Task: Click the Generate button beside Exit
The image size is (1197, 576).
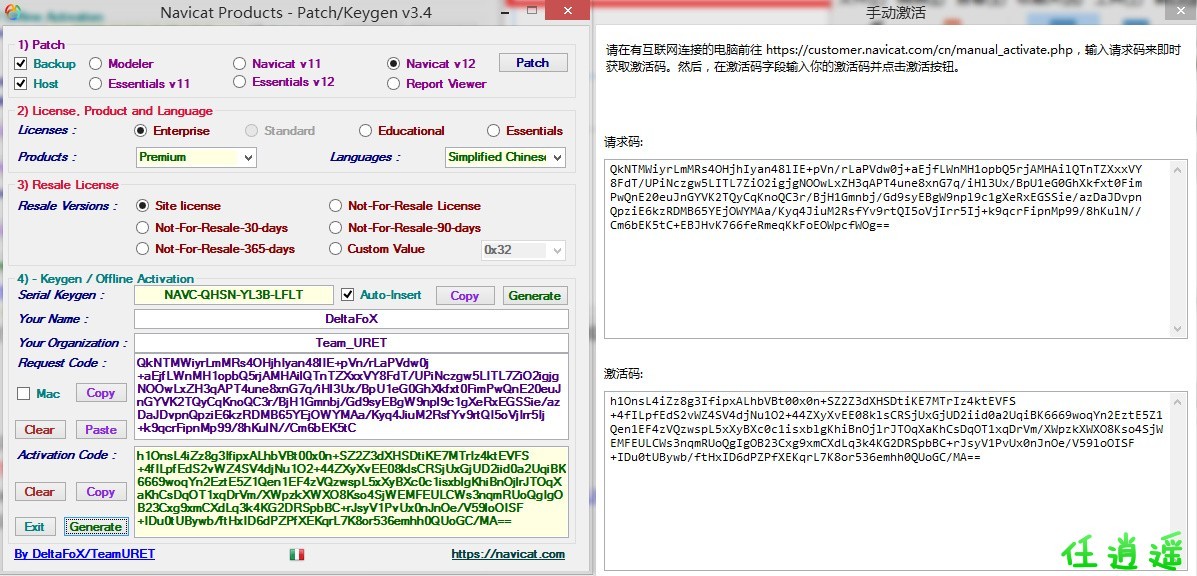Action: pyautogui.click(x=95, y=526)
